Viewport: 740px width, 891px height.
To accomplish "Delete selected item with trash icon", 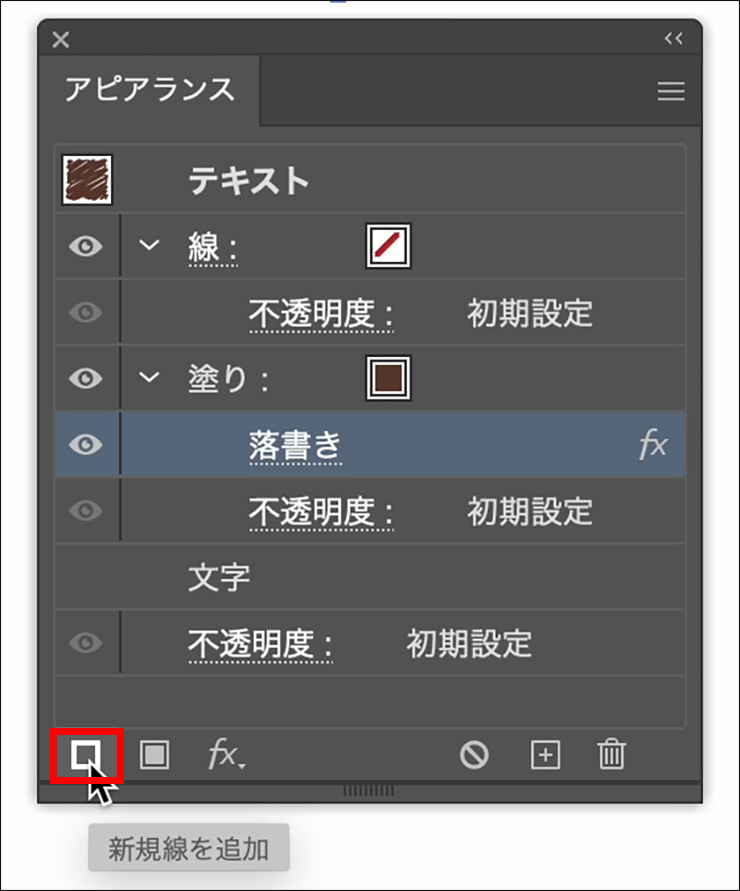I will coord(610,755).
